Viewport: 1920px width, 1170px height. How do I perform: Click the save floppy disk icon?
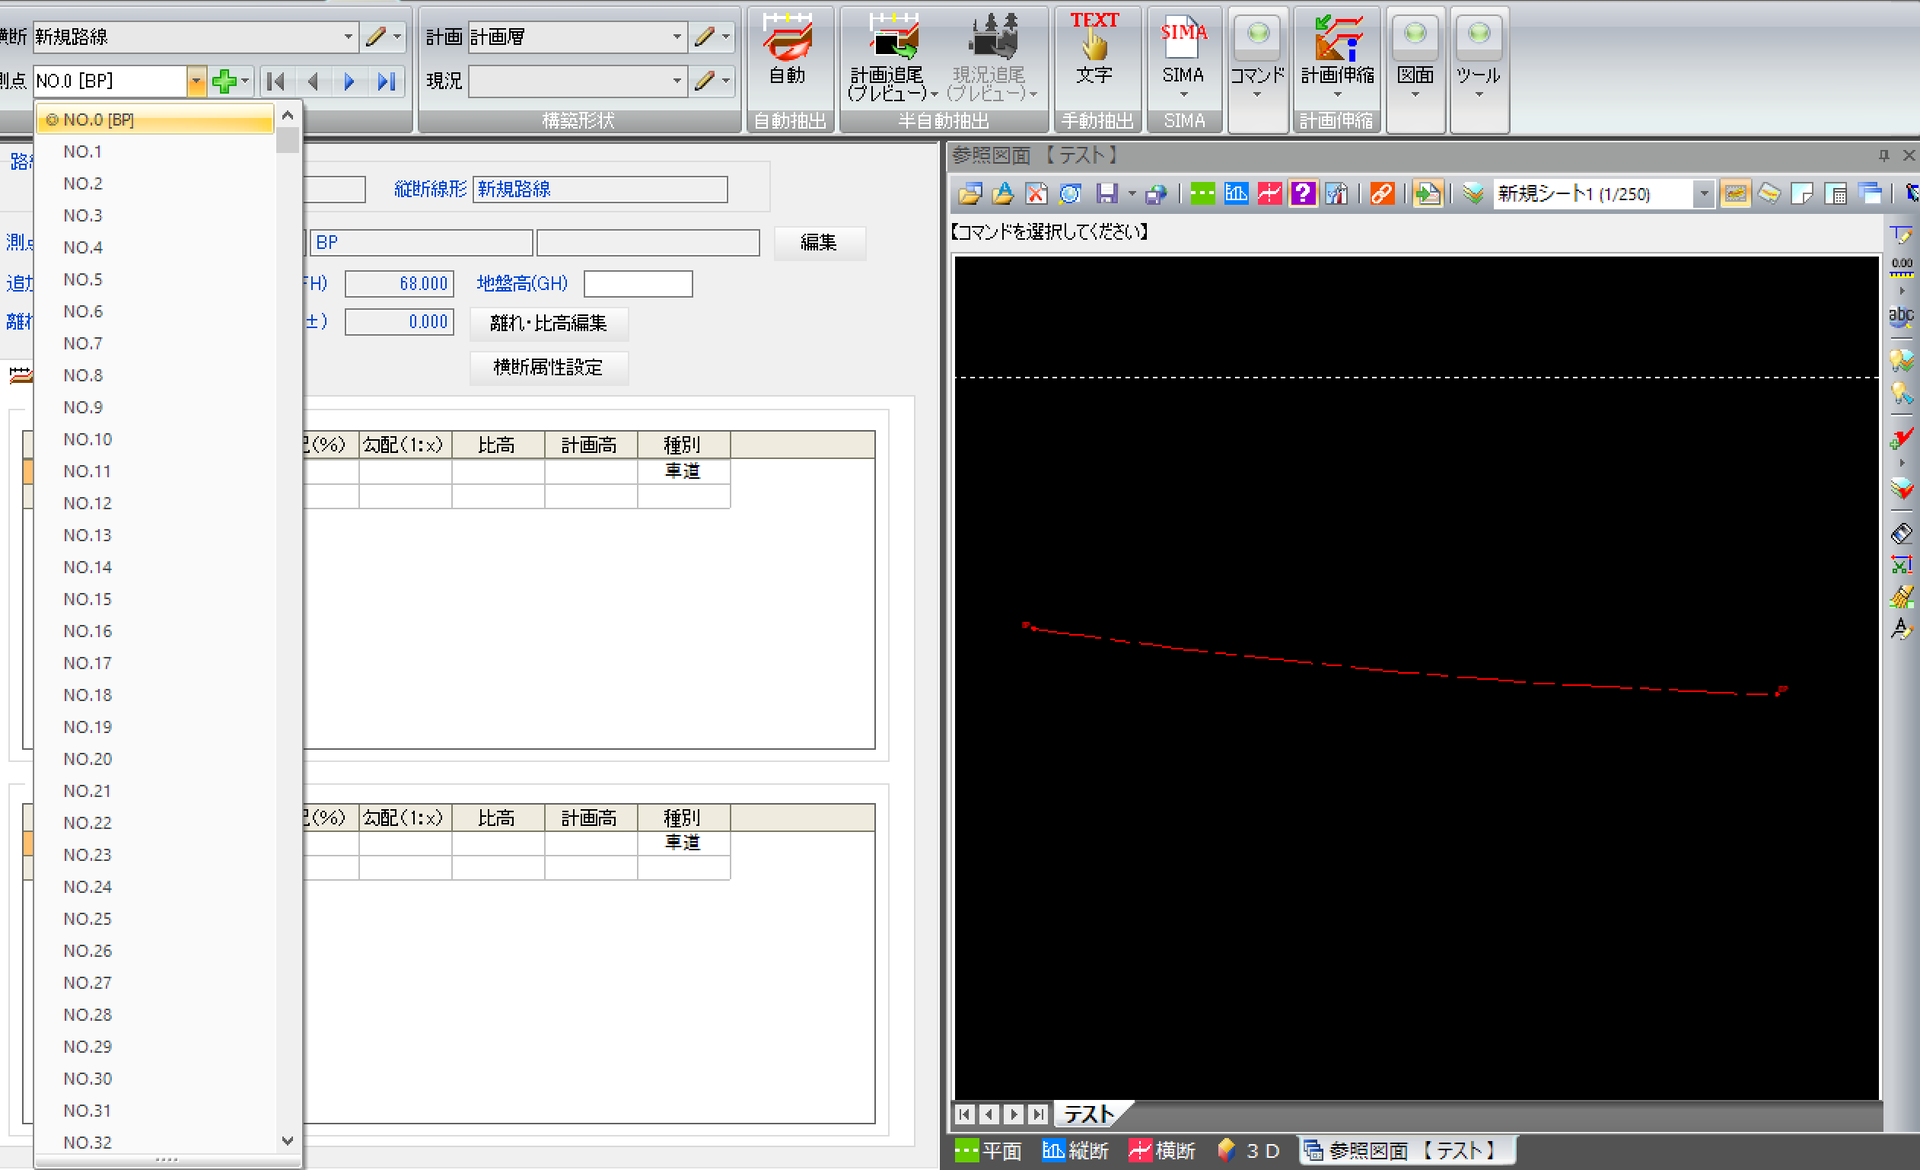[1106, 194]
